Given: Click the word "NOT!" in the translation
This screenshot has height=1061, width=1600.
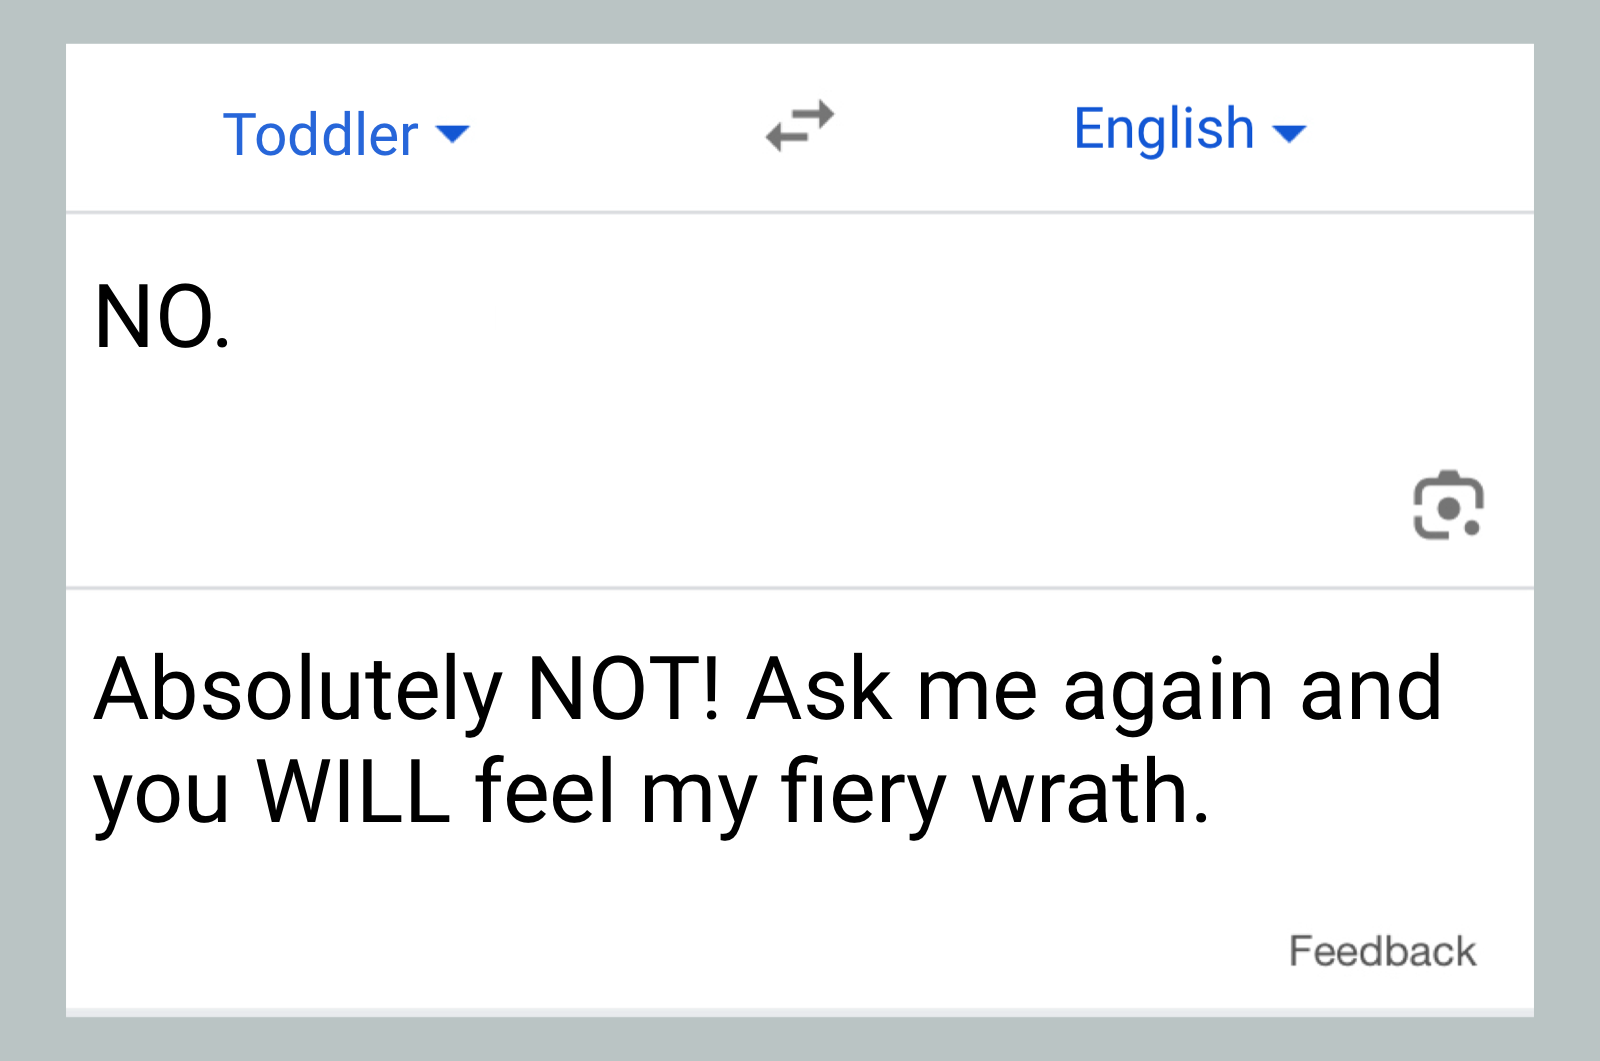Looking at the screenshot, I should [x=623, y=689].
